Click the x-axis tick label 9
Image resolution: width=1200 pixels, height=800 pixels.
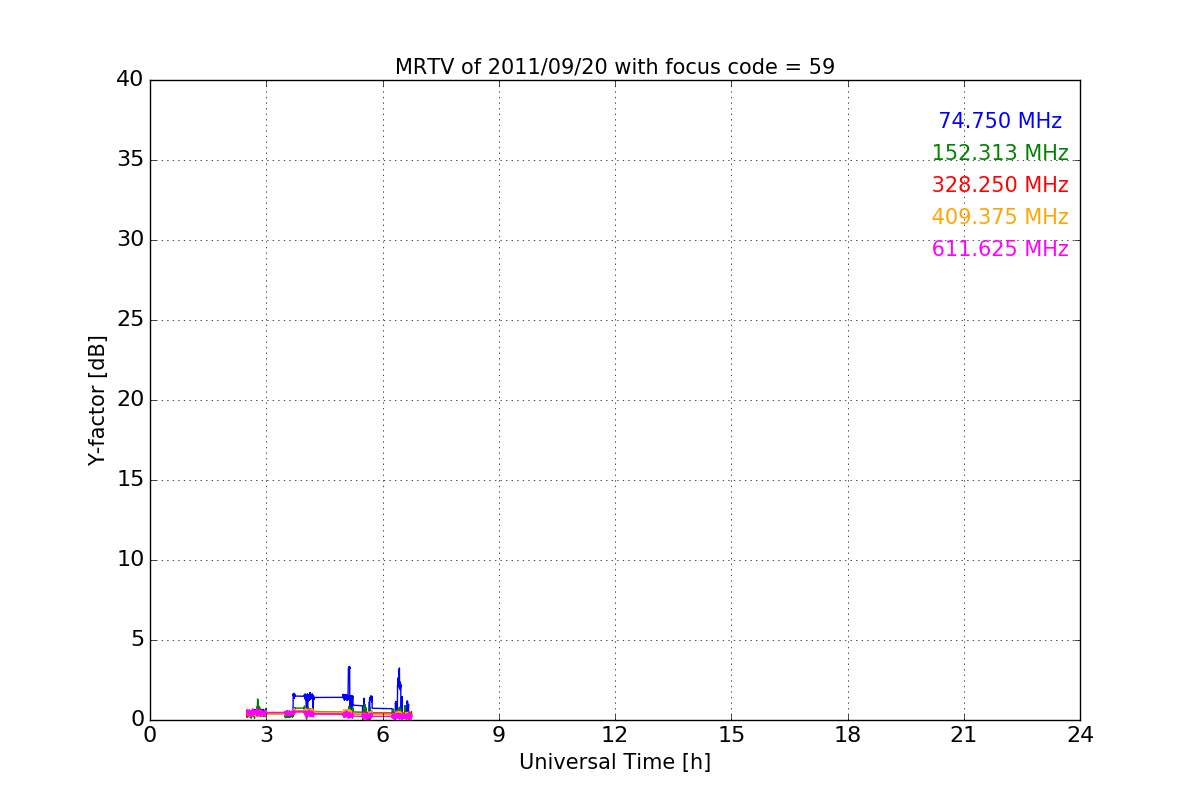[x=499, y=735]
